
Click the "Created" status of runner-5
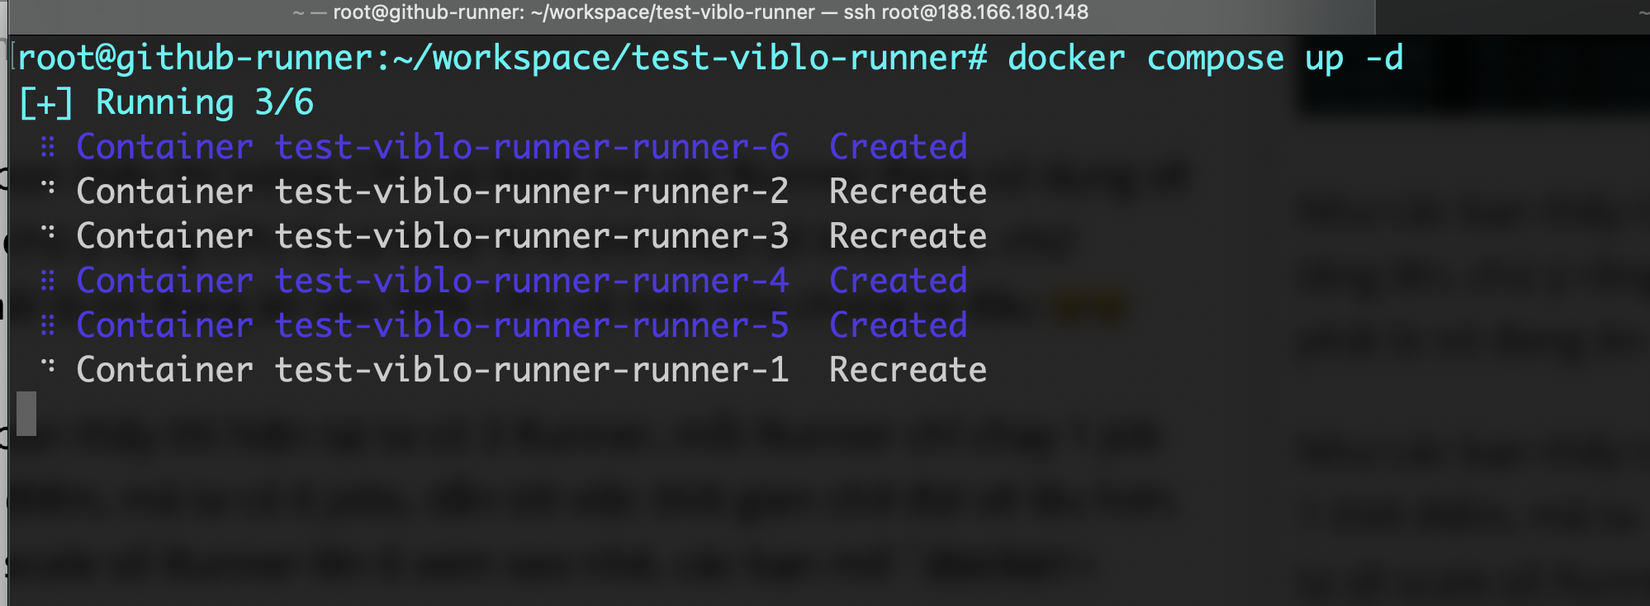coord(897,326)
